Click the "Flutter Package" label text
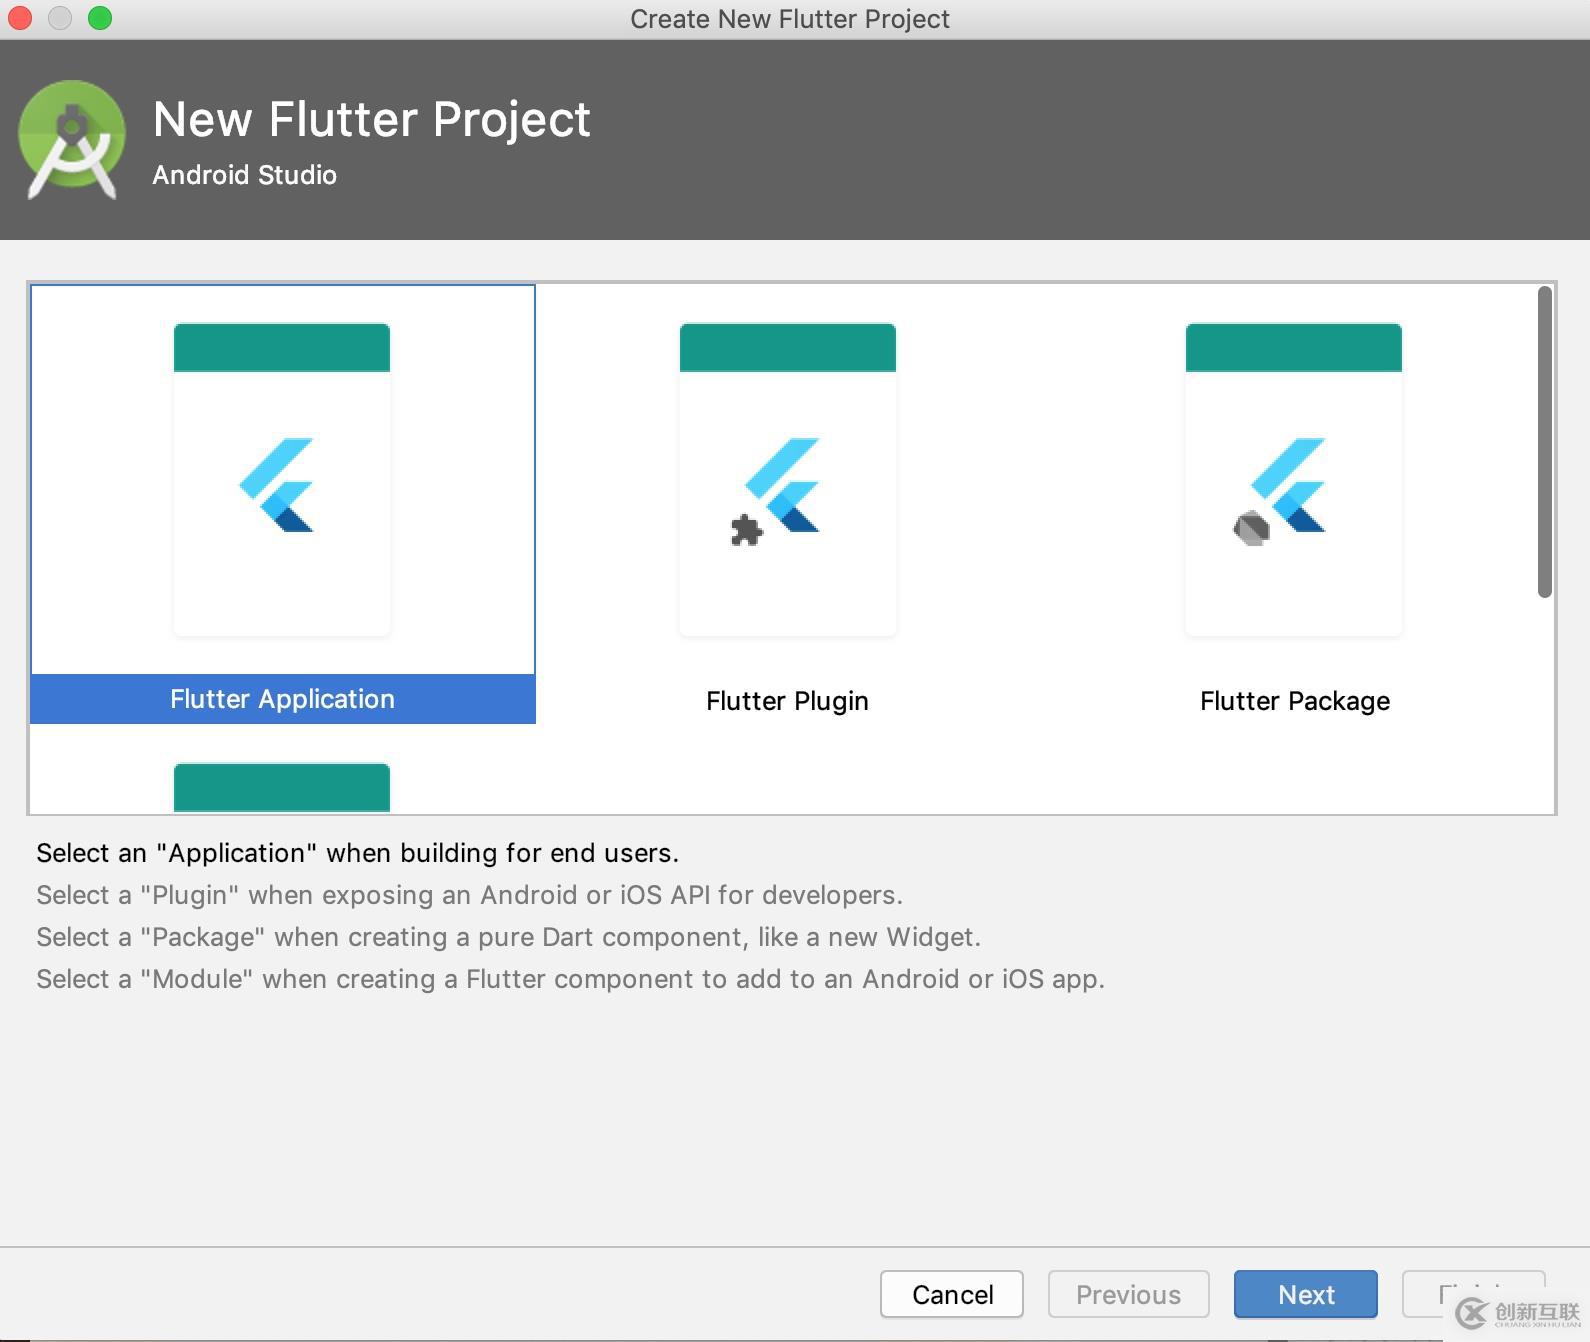 1294,701
